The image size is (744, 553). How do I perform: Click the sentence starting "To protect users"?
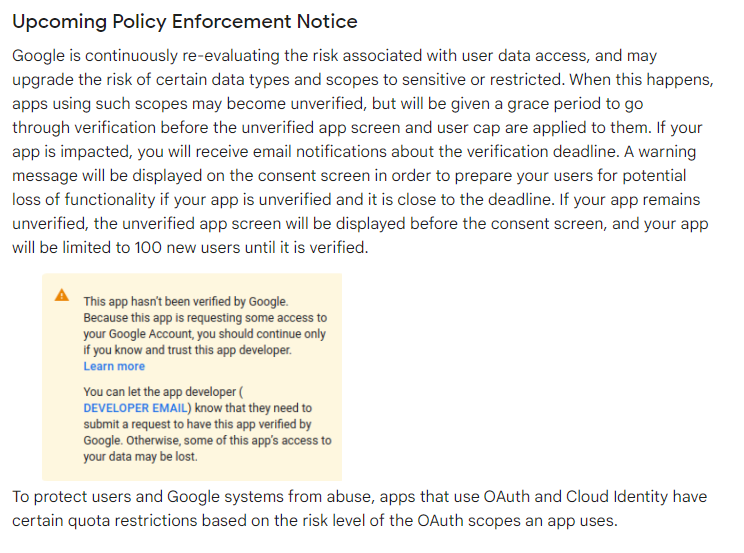point(360,508)
